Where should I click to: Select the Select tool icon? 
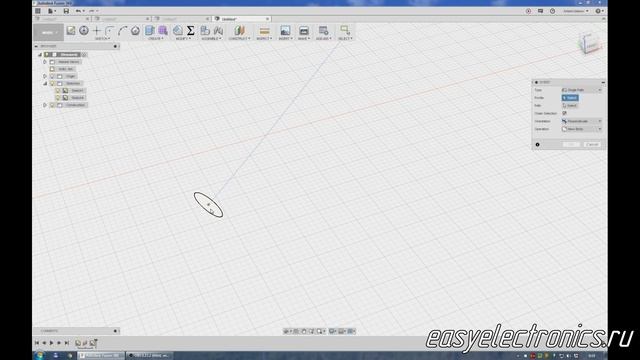point(345,30)
